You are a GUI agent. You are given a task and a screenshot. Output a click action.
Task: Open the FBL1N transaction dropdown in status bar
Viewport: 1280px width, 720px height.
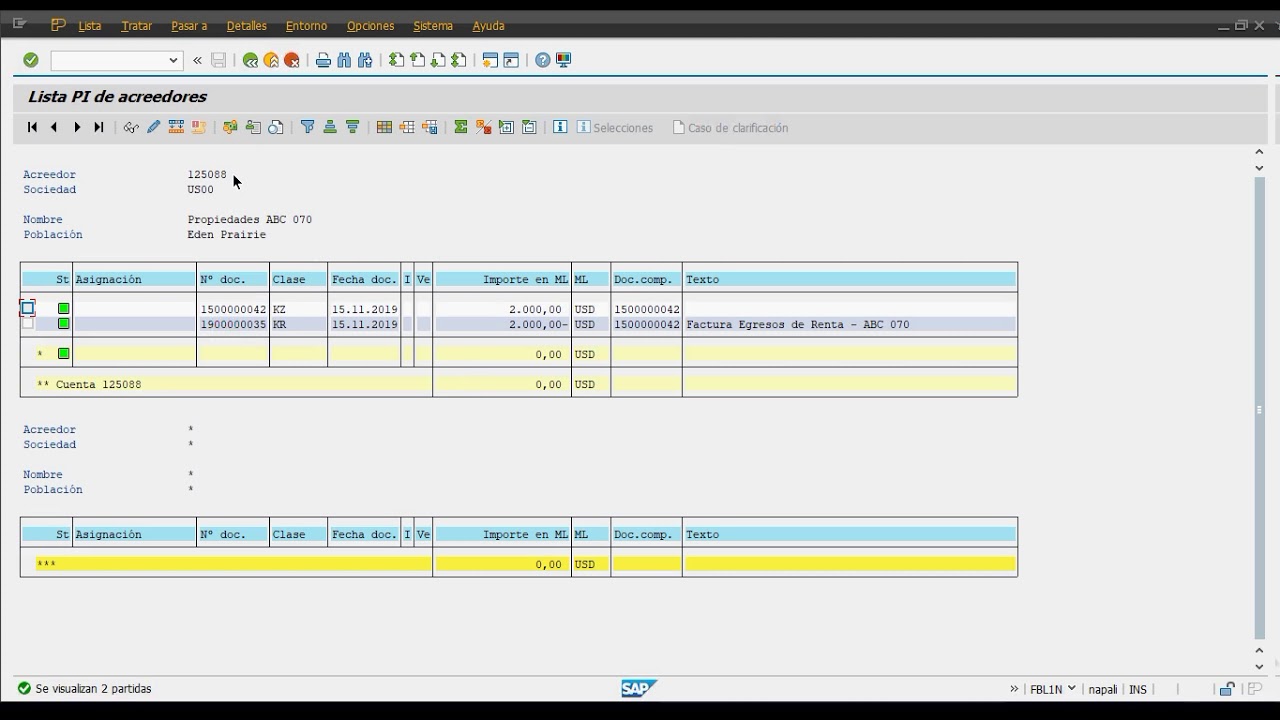(1071, 688)
